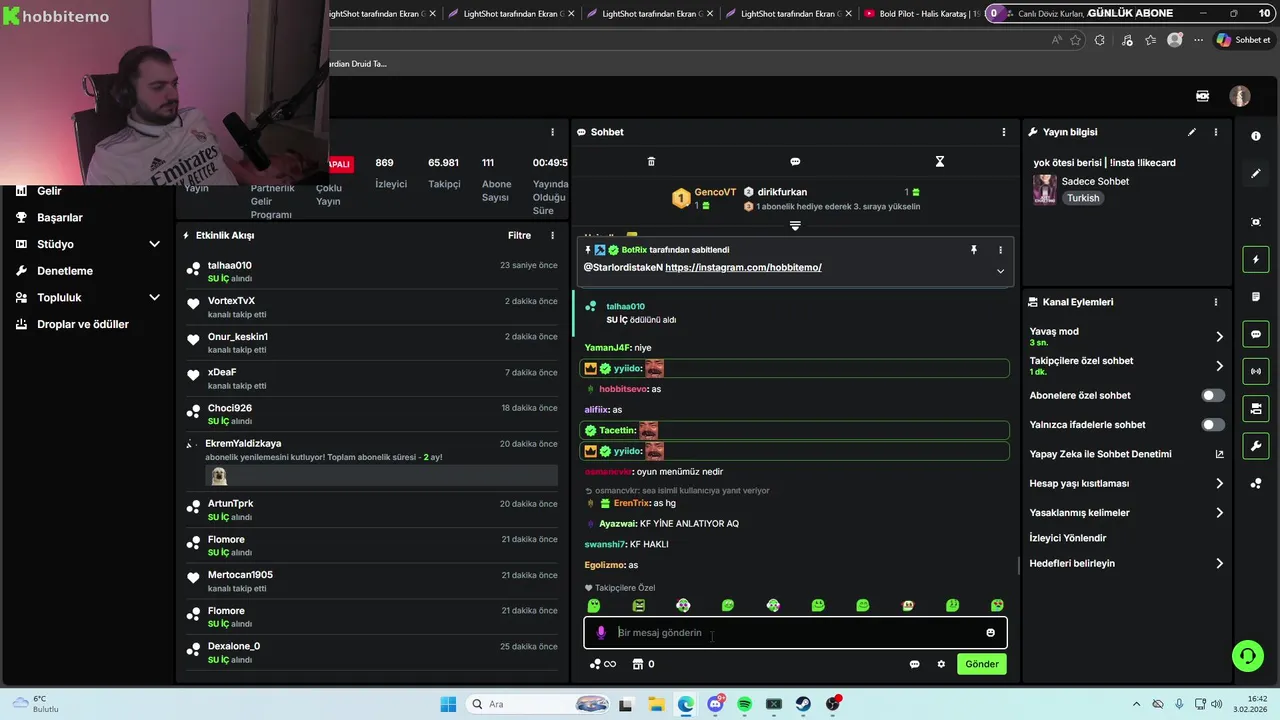Open the green headset support button

point(1247,656)
